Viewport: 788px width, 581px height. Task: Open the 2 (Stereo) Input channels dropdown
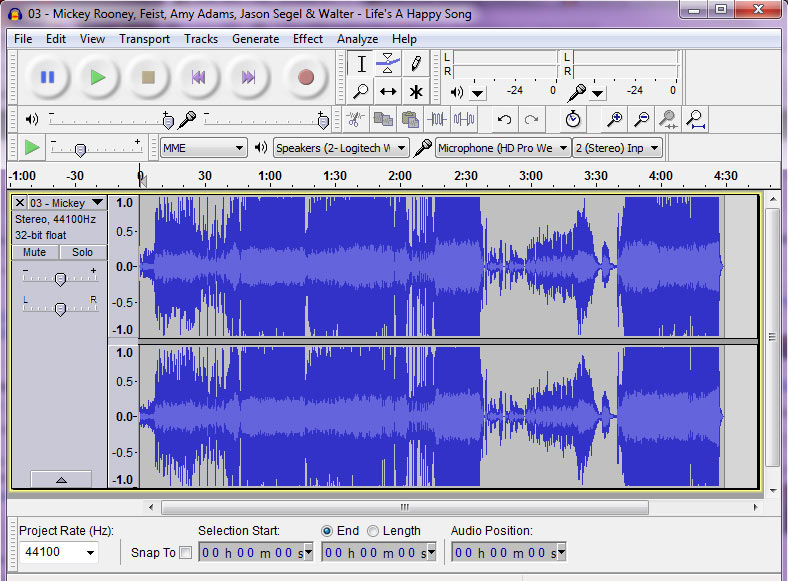pyautogui.click(x=618, y=148)
